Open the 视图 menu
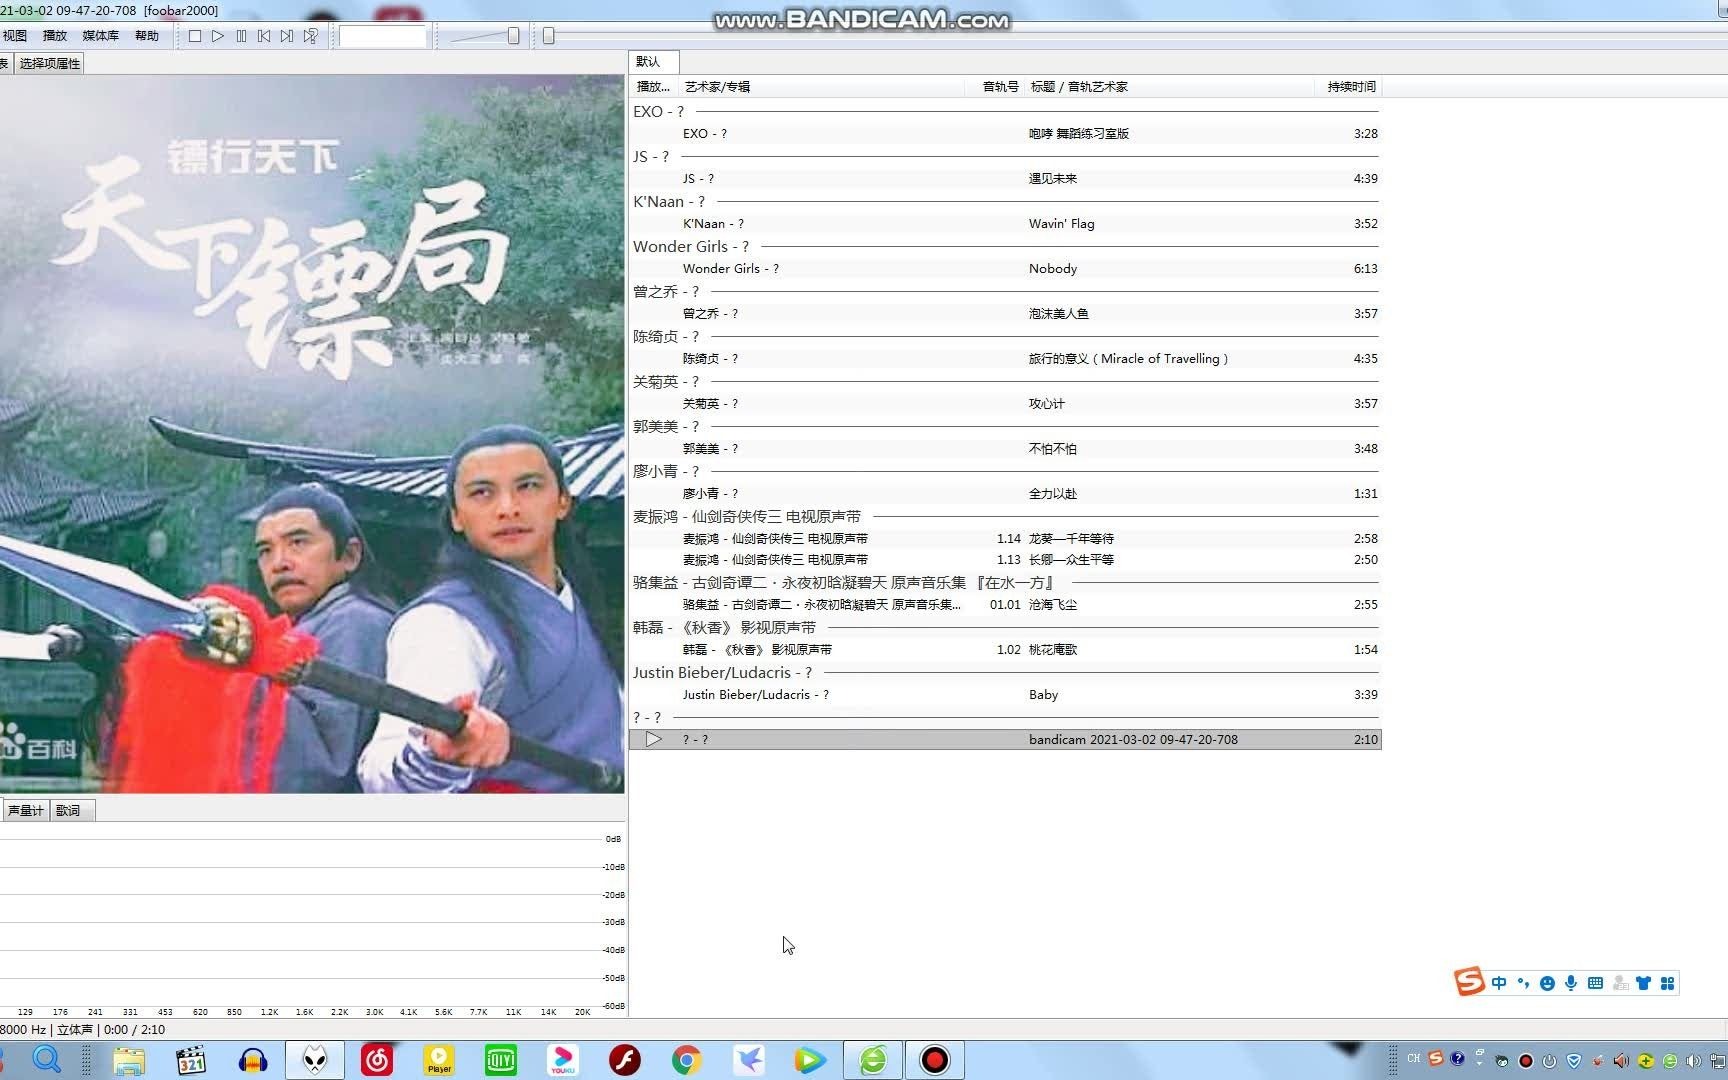 (15, 36)
